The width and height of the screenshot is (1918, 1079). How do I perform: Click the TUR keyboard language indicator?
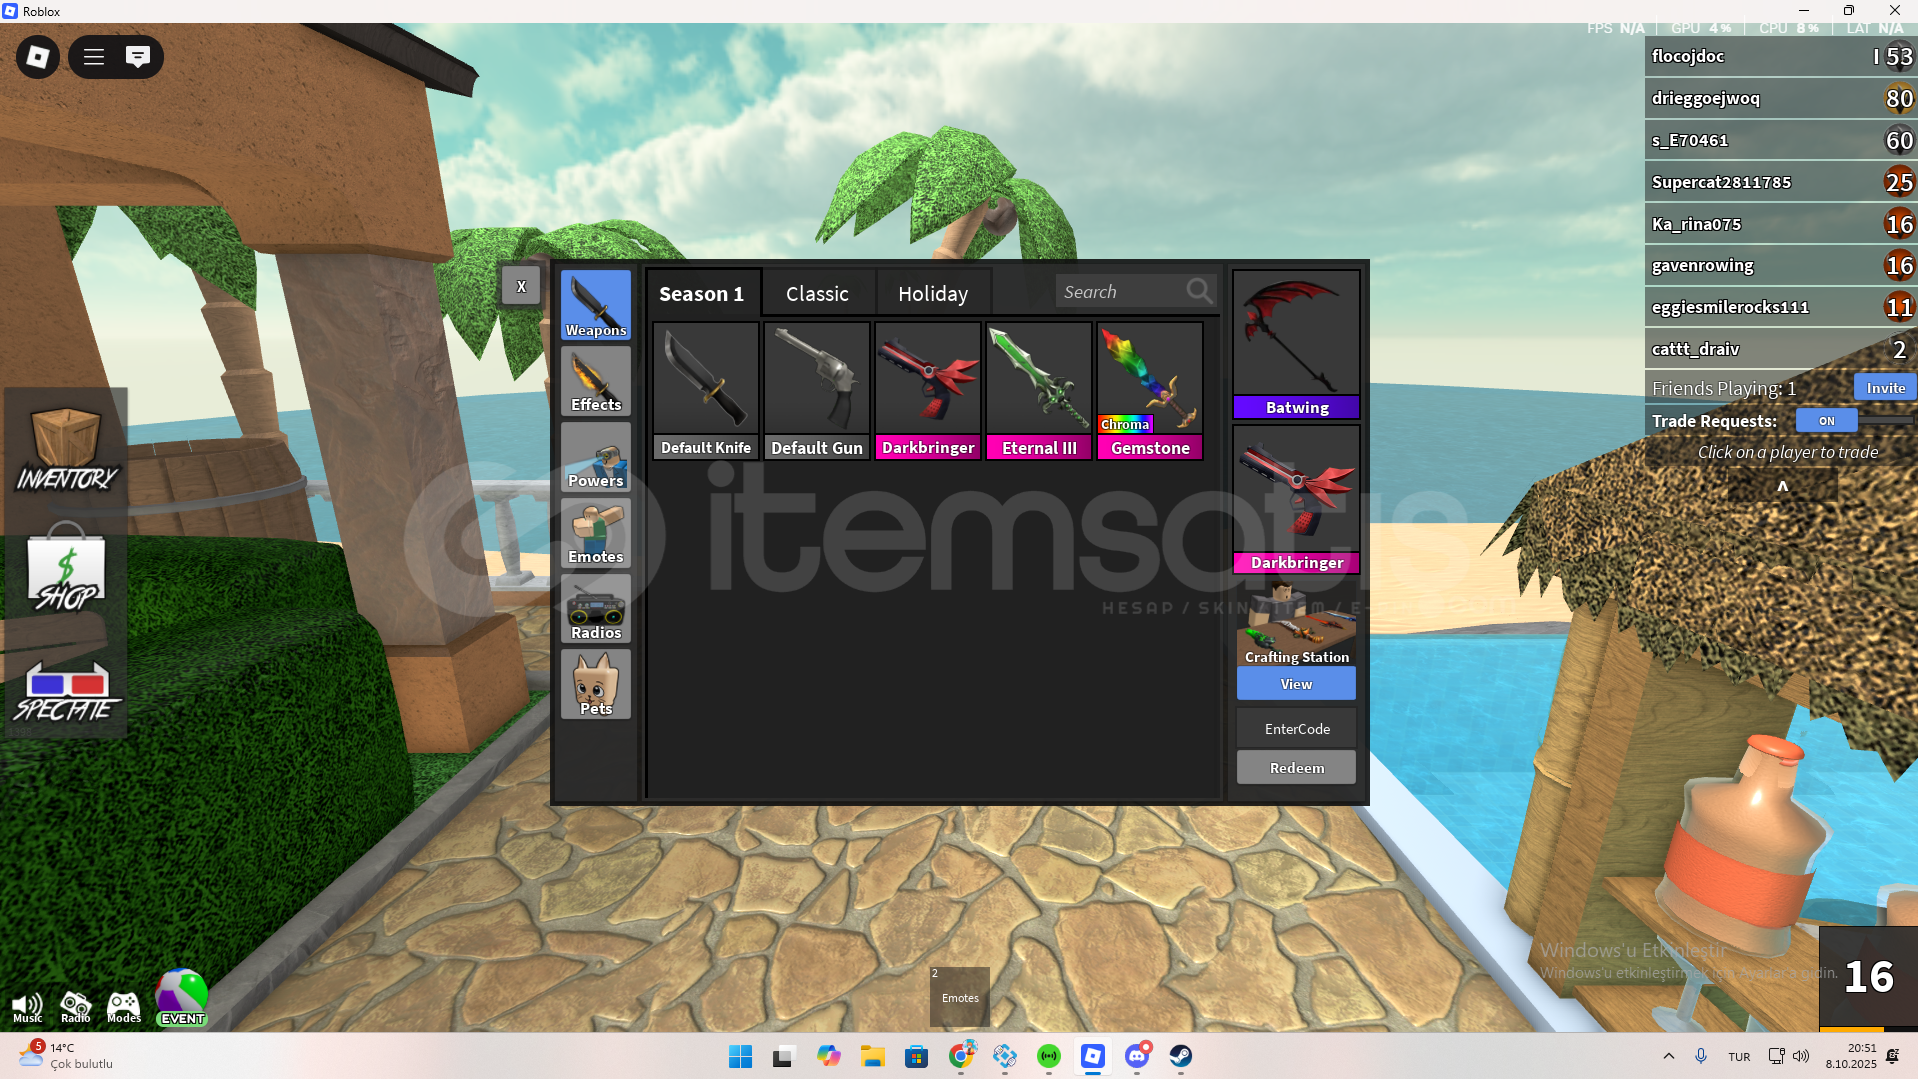click(1739, 1057)
